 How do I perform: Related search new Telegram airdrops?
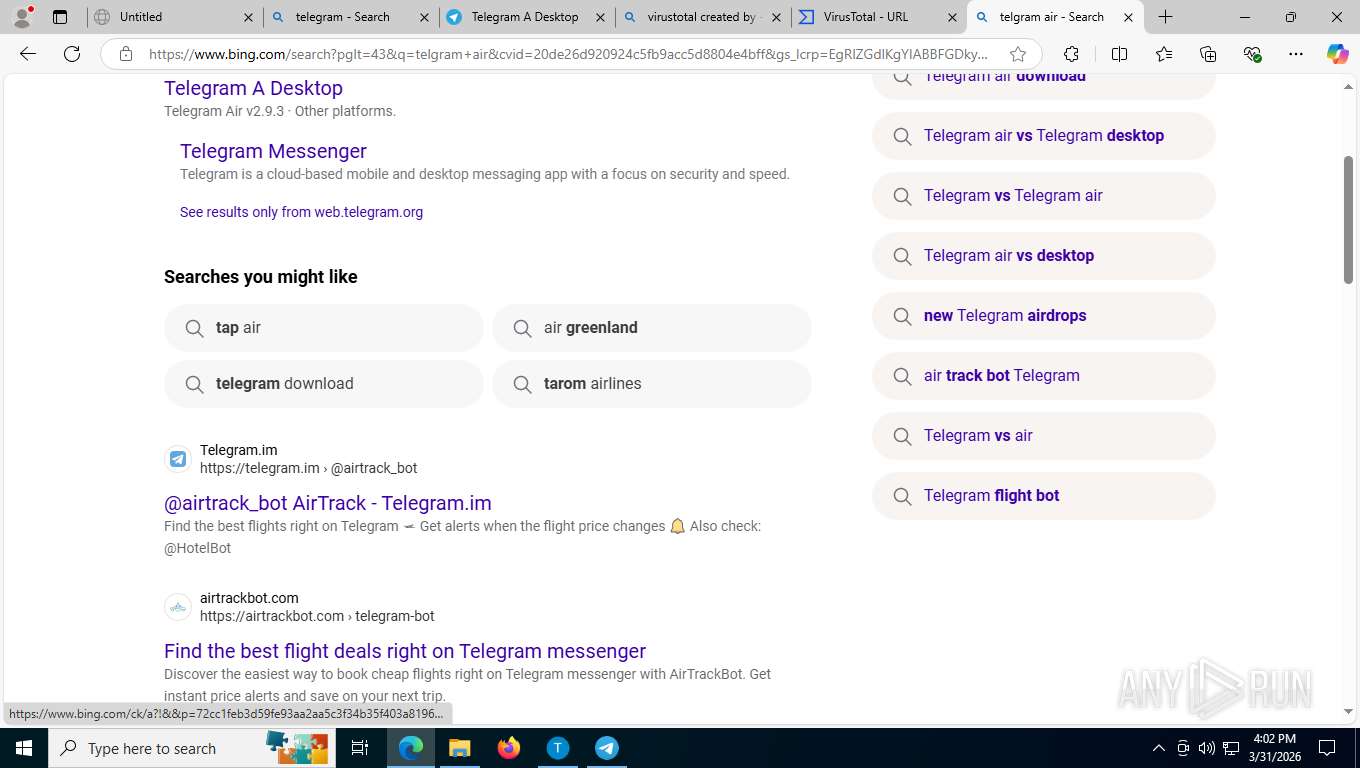tap(1044, 316)
